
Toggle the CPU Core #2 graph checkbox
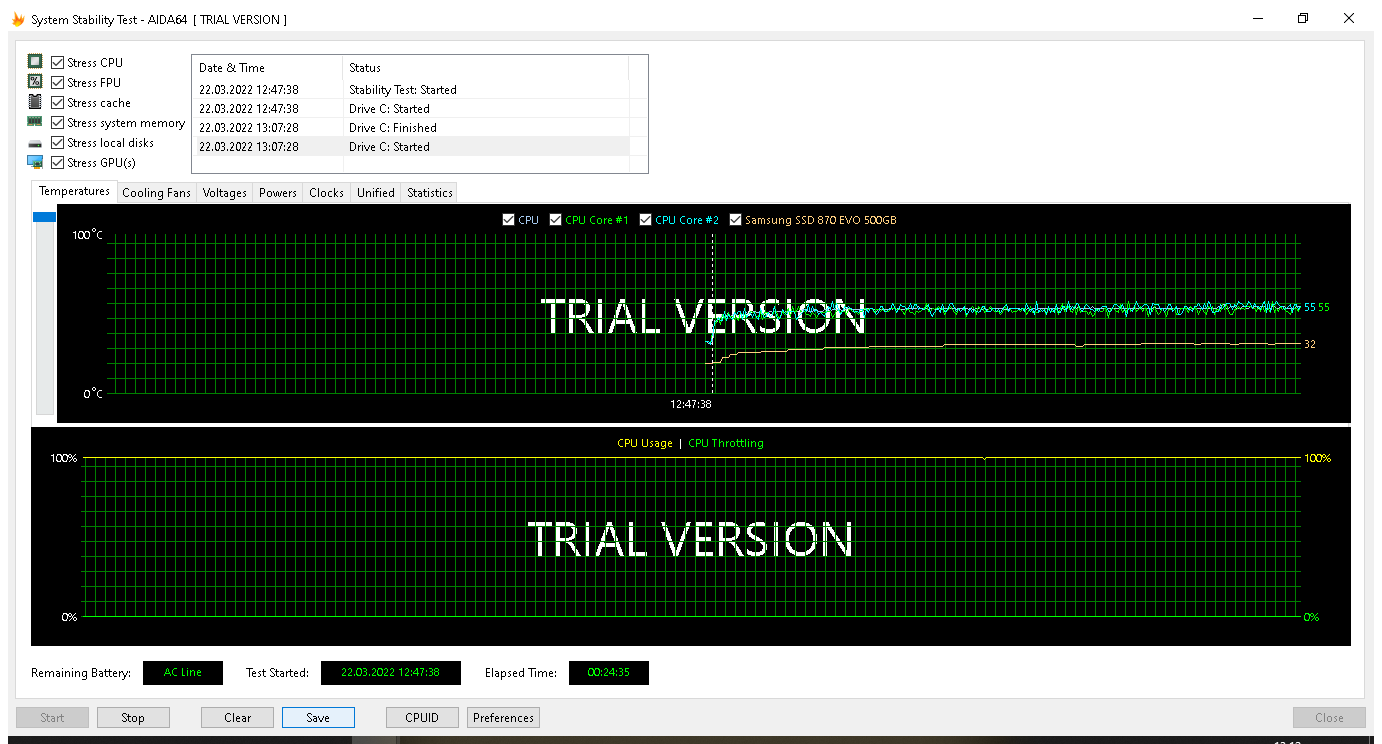[646, 220]
